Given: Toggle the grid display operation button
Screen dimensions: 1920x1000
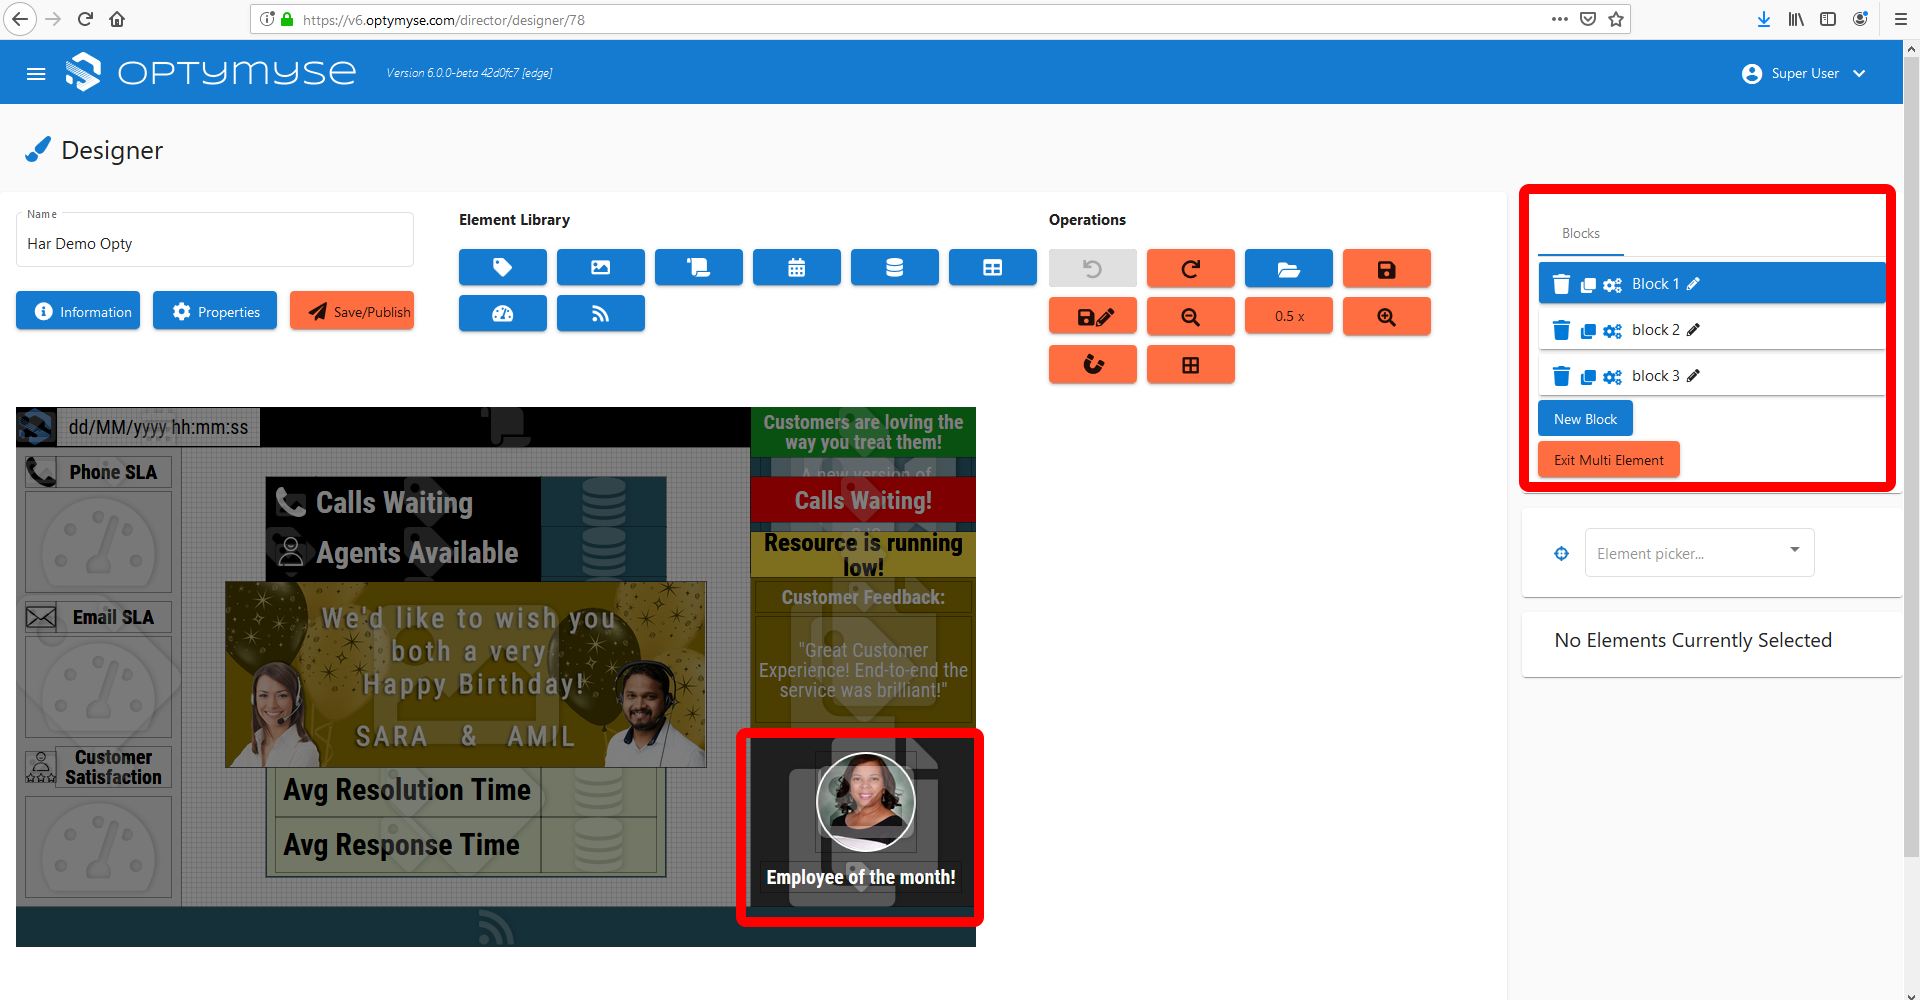Looking at the screenshot, I should click(1190, 365).
